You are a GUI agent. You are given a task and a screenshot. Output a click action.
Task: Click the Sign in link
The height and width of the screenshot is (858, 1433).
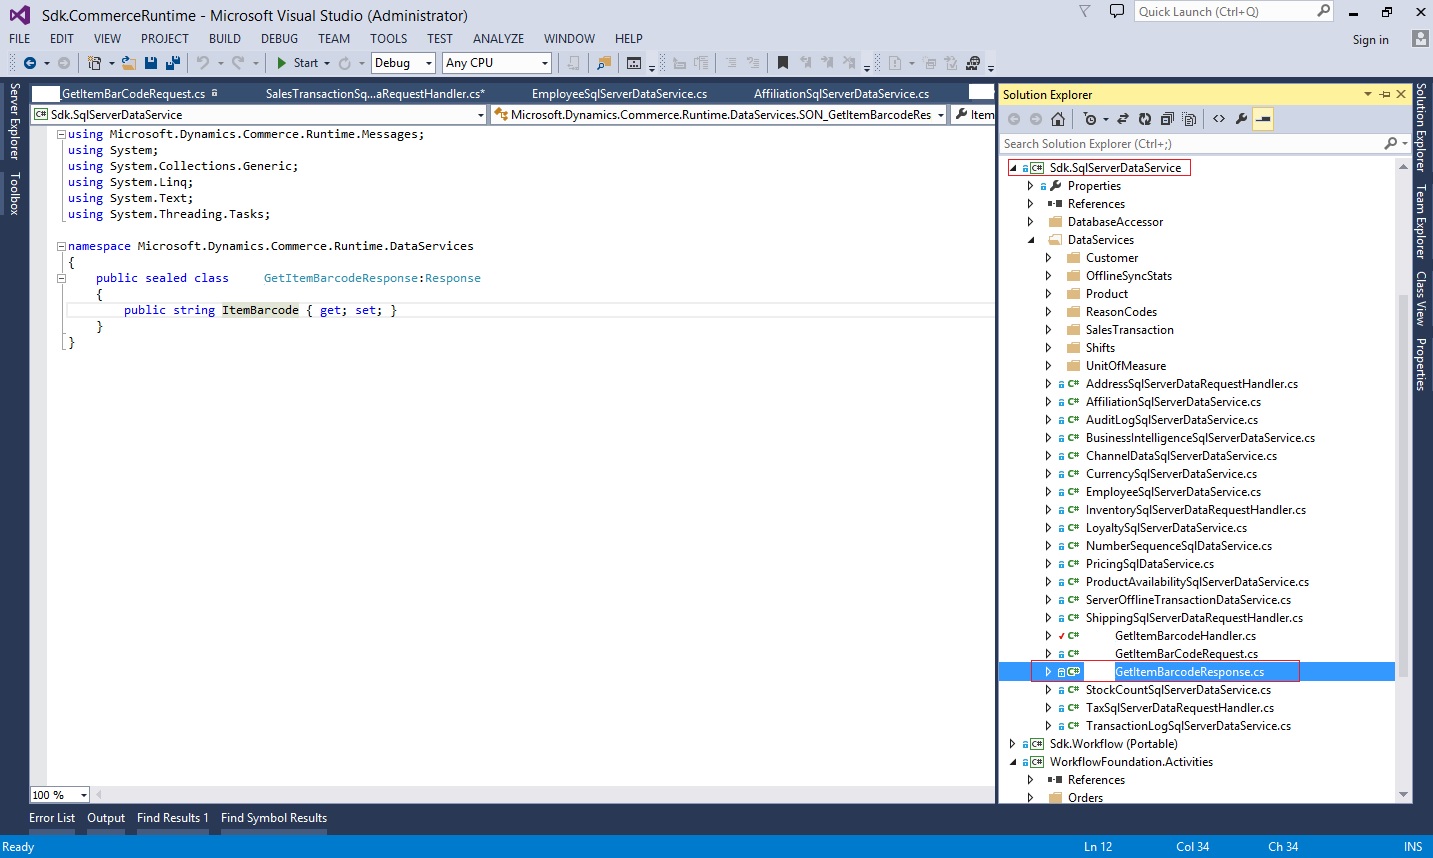tap(1370, 40)
